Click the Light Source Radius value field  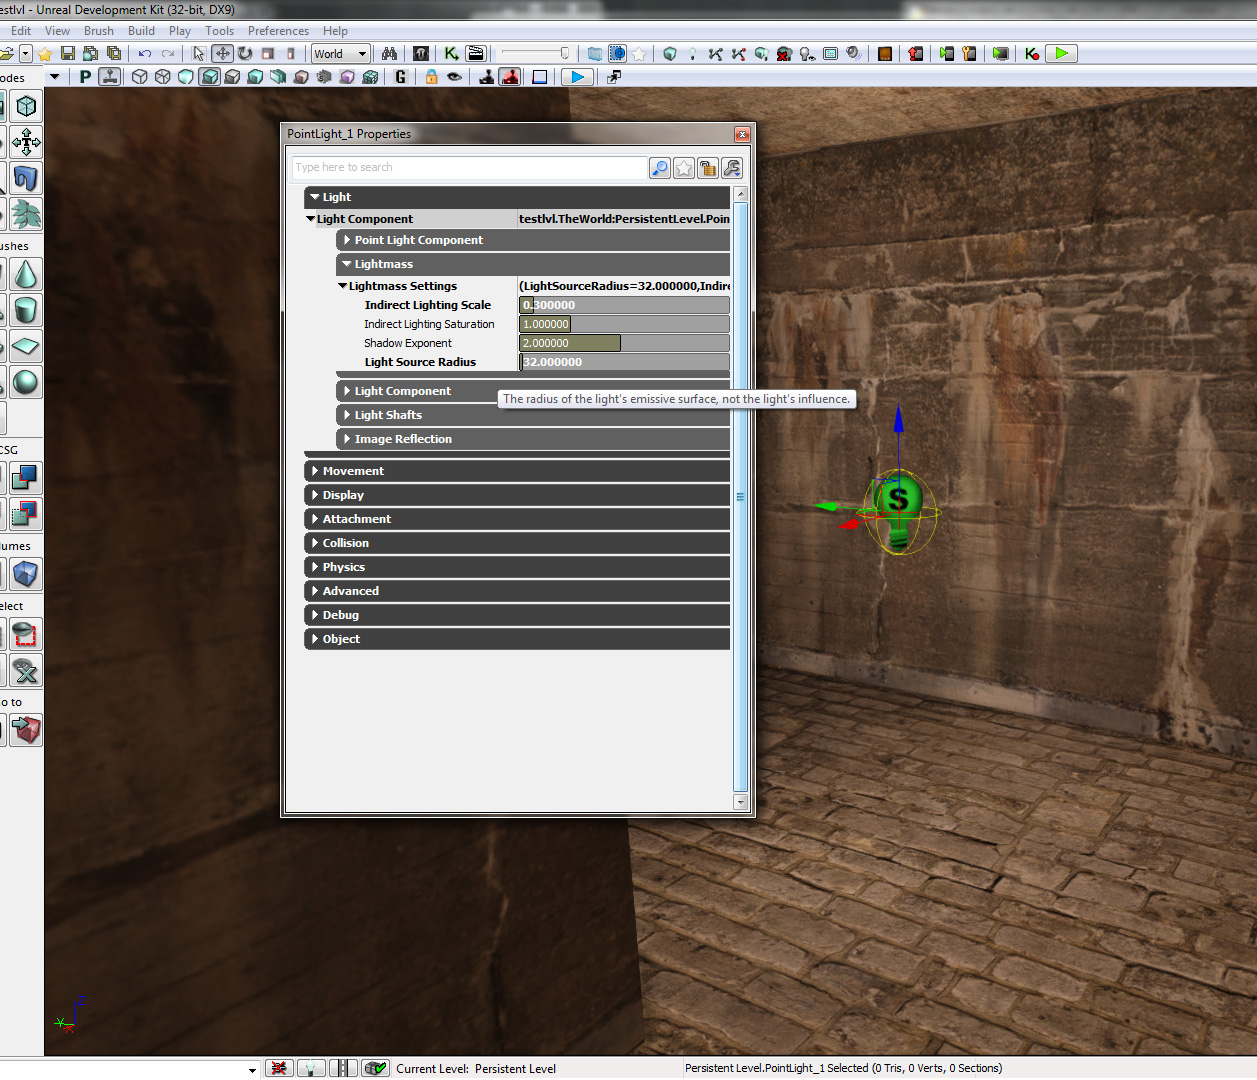click(x=624, y=362)
